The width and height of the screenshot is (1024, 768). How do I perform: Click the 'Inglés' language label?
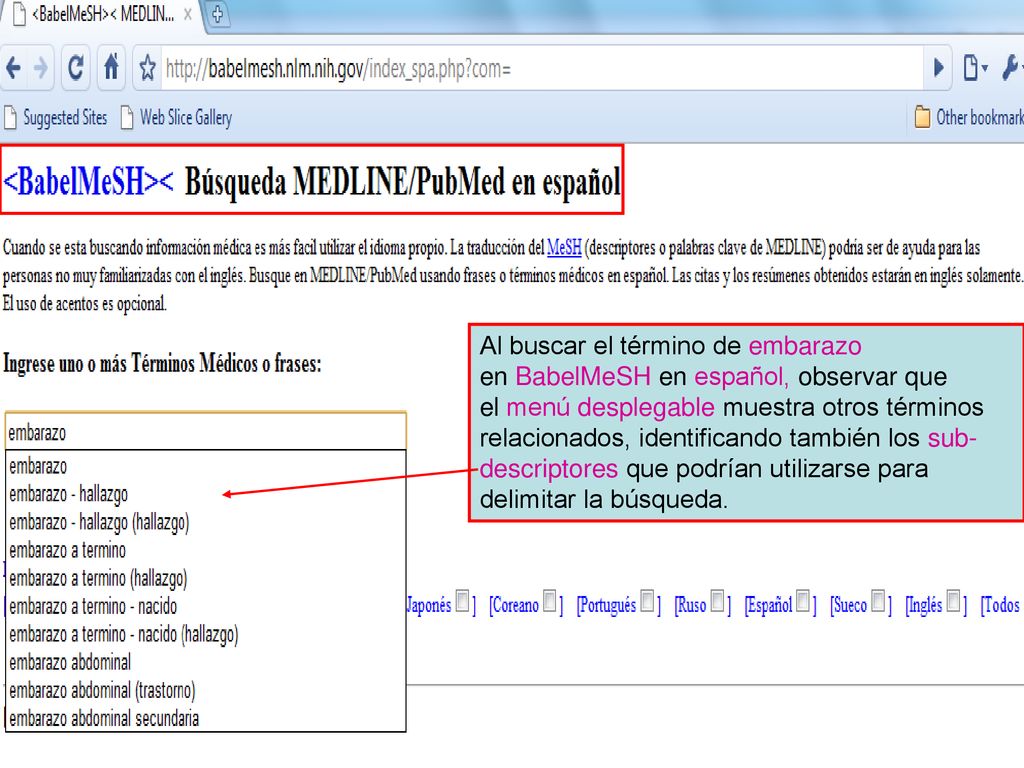pos(925,606)
